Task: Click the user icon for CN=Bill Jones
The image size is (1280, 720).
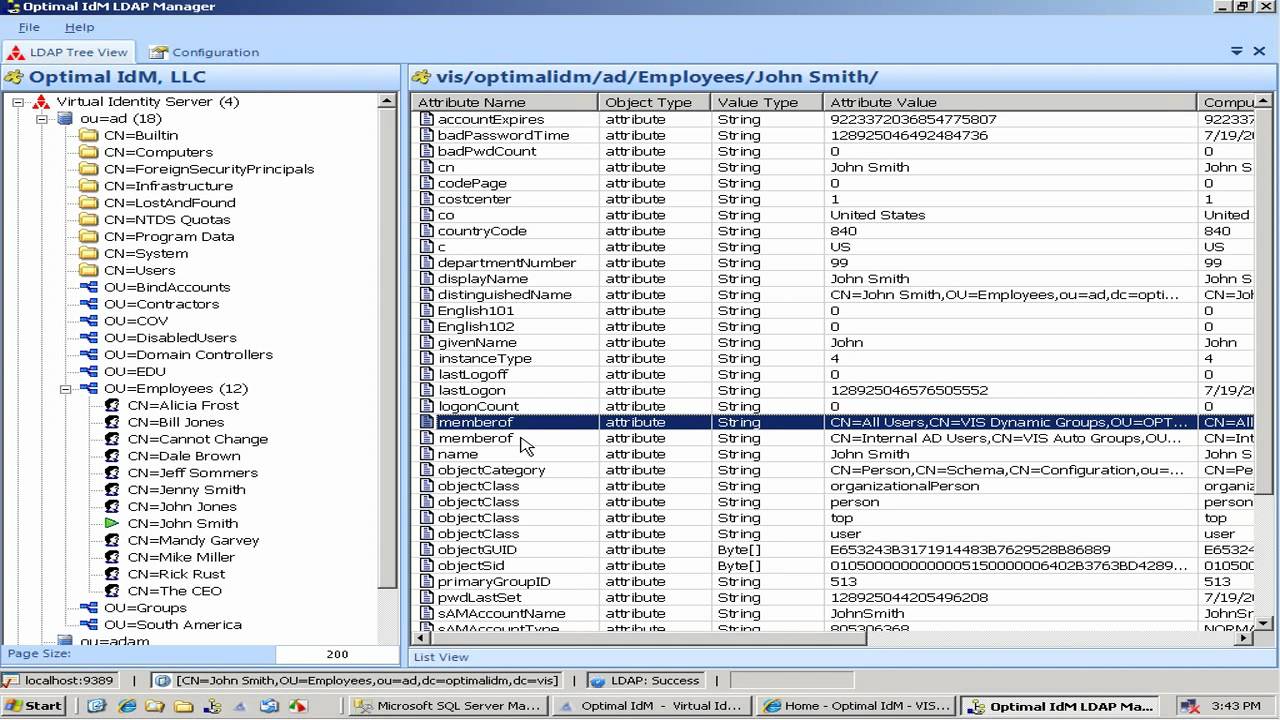Action: pos(112,423)
